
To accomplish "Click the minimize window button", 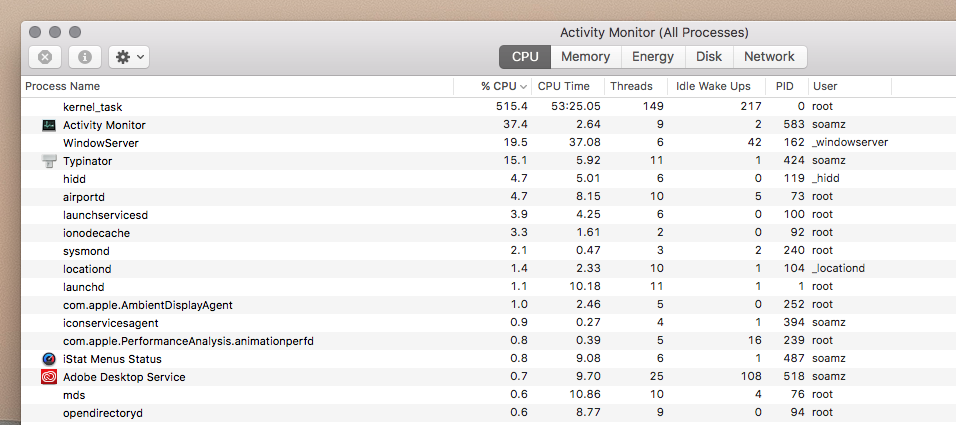I will (x=55, y=32).
